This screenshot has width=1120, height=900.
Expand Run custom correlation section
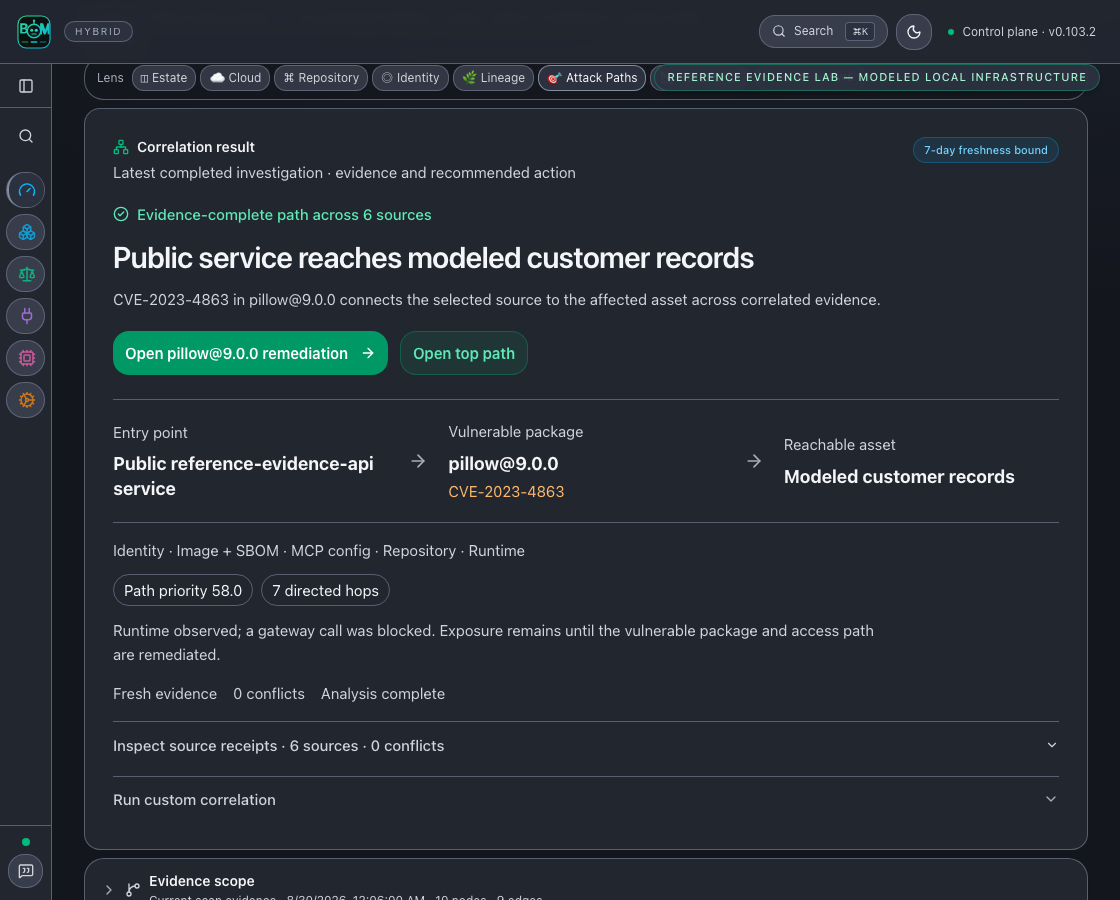tap(586, 800)
